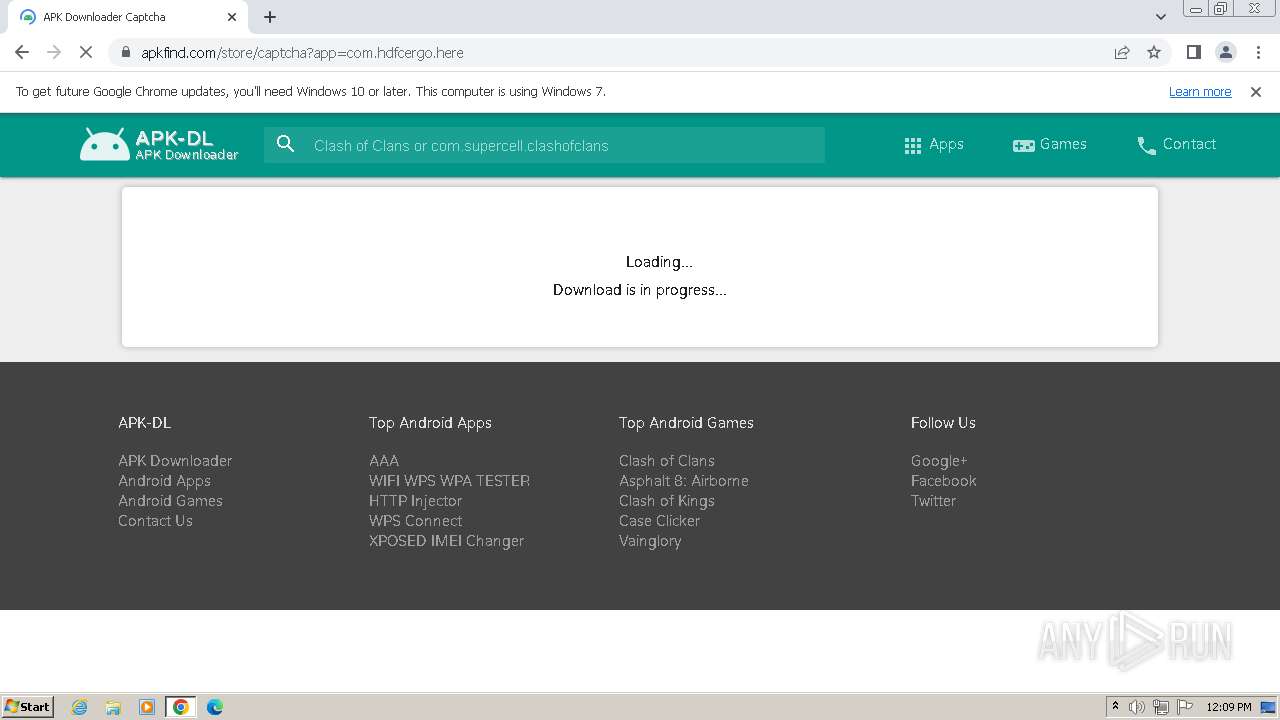1280x720 pixels.
Task: Open Case Clicker link
Action: pos(659,521)
